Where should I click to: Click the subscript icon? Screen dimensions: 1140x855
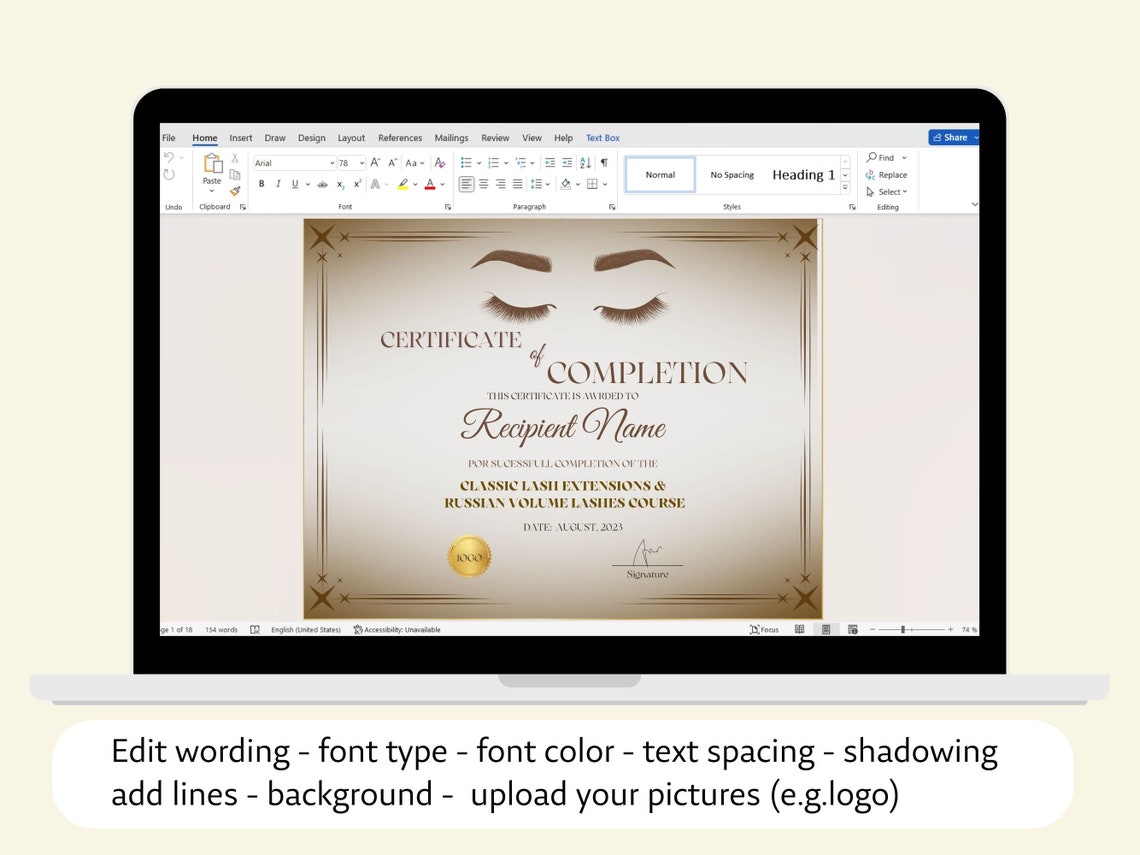click(340, 184)
